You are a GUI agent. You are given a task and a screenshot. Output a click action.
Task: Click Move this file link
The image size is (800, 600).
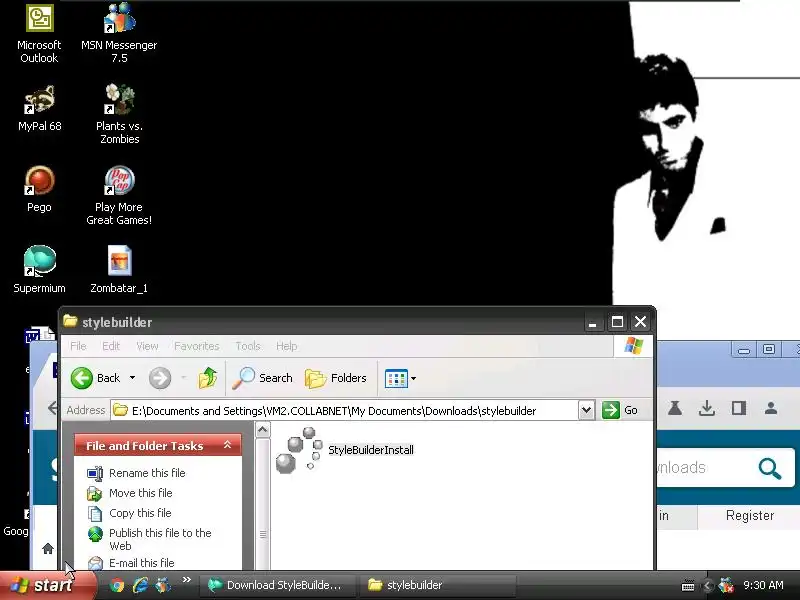[140, 493]
